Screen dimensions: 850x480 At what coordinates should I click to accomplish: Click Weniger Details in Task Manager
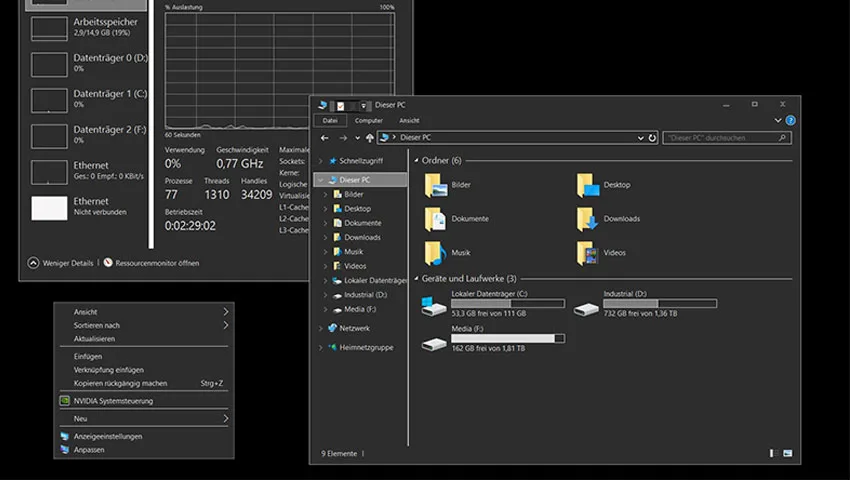pos(61,263)
